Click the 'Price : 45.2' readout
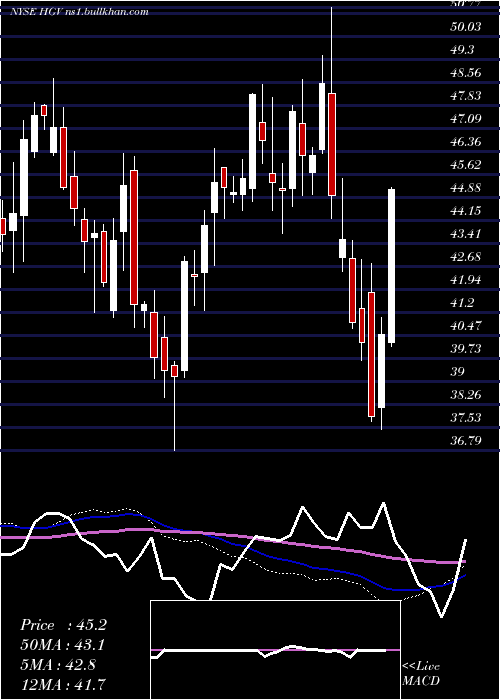This screenshot has height=700, width=500. point(63,625)
